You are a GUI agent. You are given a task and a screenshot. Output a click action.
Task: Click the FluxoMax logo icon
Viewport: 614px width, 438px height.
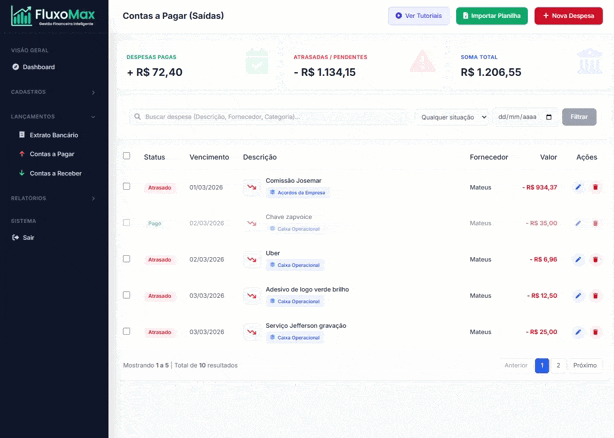(21, 16)
